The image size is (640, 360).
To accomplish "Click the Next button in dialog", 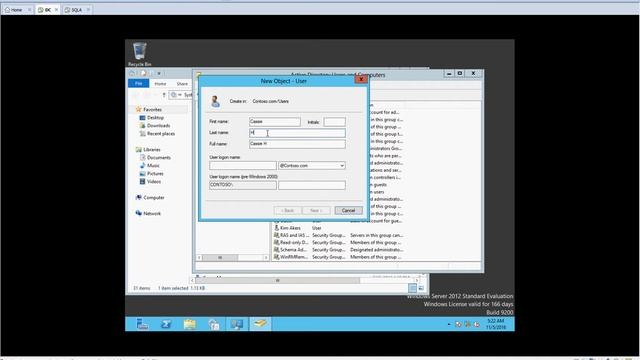I will (316, 210).
